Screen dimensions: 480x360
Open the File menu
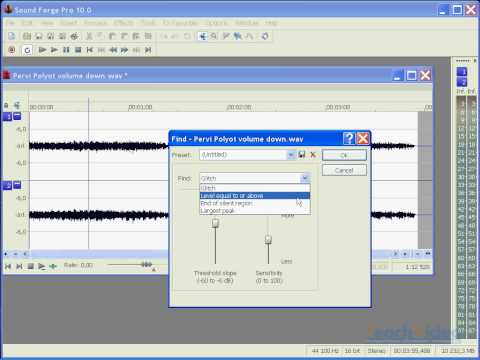pos(10,23)
